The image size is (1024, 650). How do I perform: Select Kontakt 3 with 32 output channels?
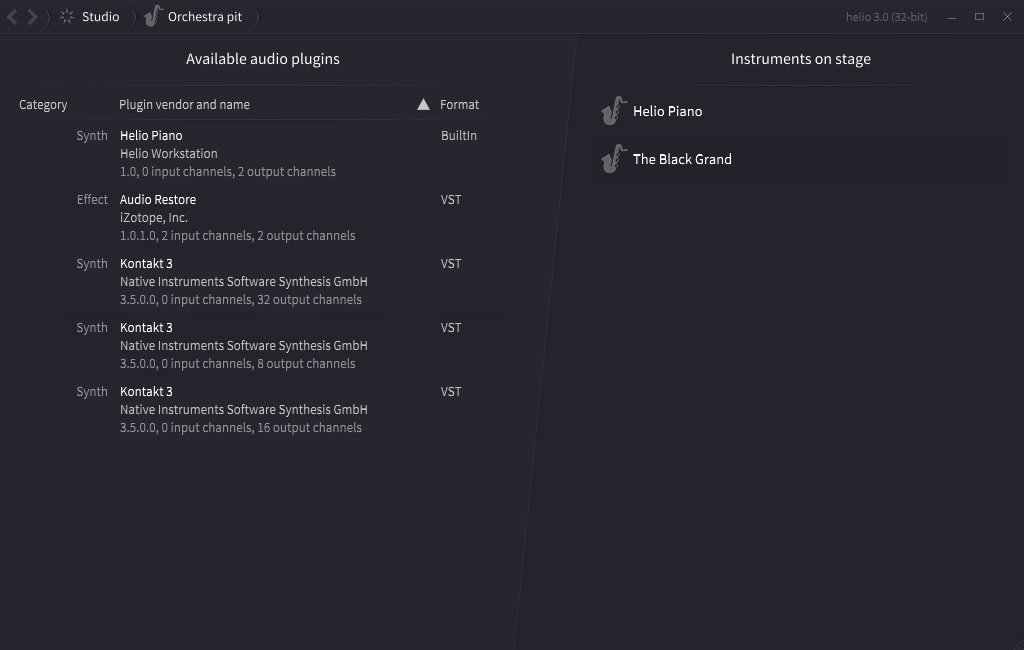(263, 282)
